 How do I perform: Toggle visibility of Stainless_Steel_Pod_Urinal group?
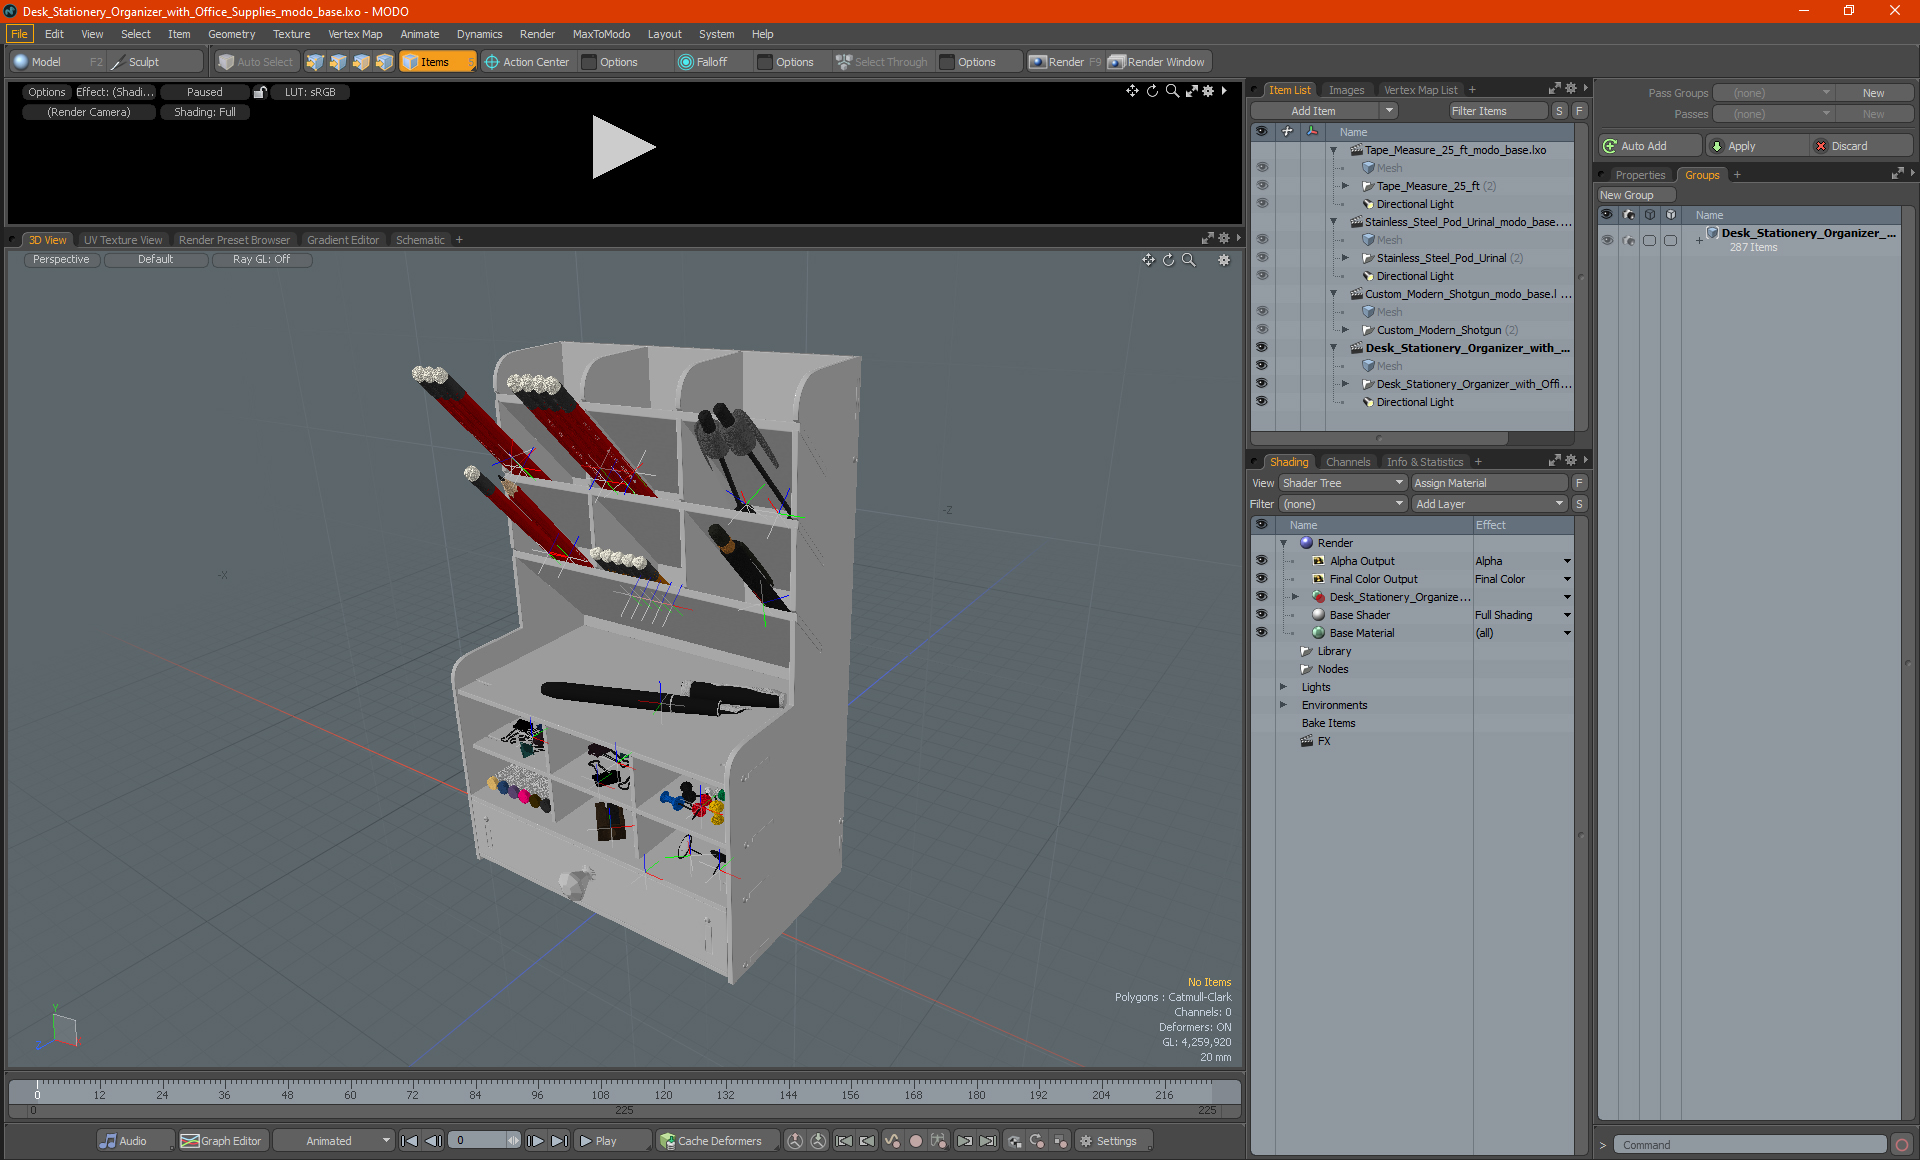pos(1262,258)
